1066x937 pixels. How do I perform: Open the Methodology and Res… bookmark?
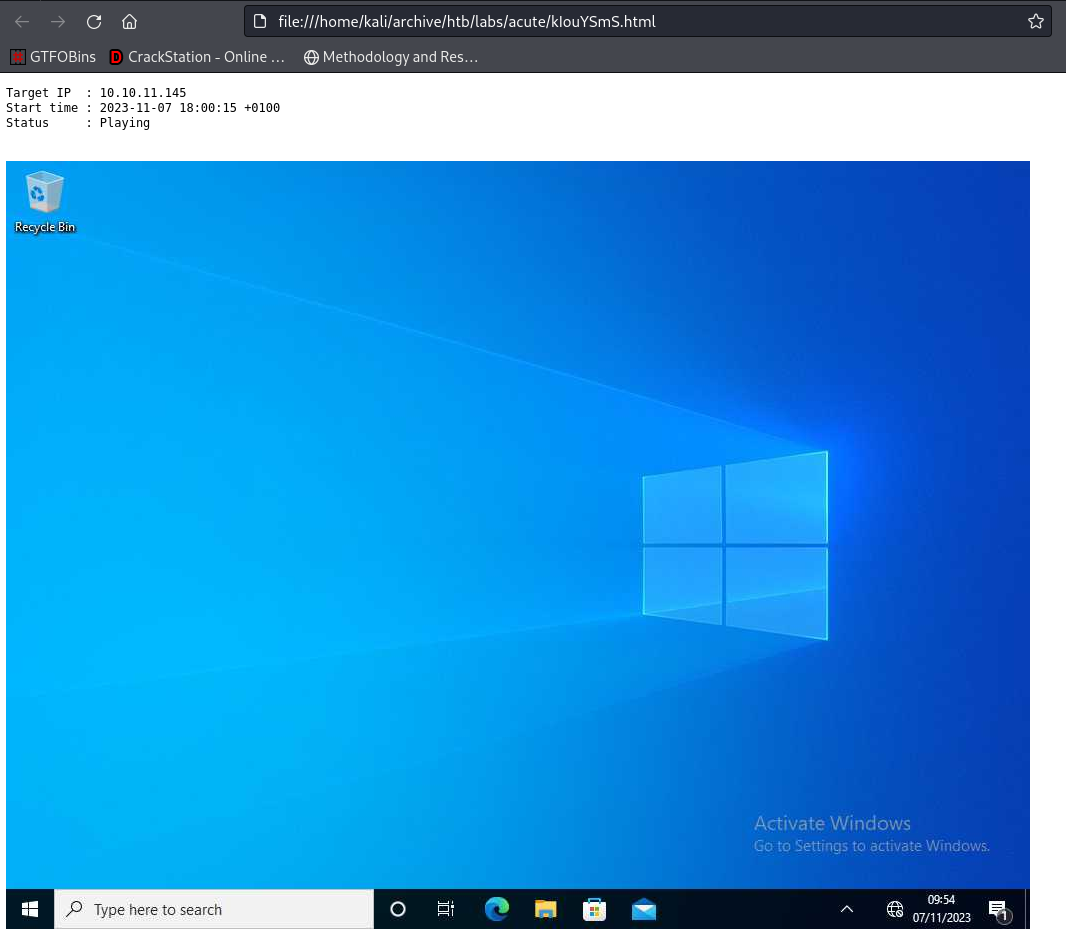[x=391, y=57]
